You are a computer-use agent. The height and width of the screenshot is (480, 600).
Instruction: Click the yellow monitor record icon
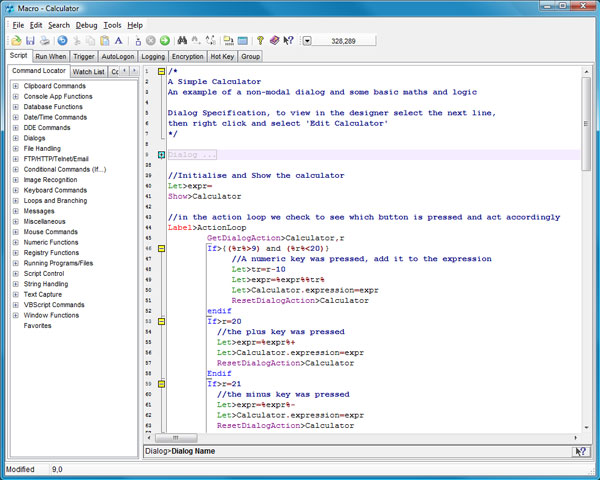click(228, 41)
